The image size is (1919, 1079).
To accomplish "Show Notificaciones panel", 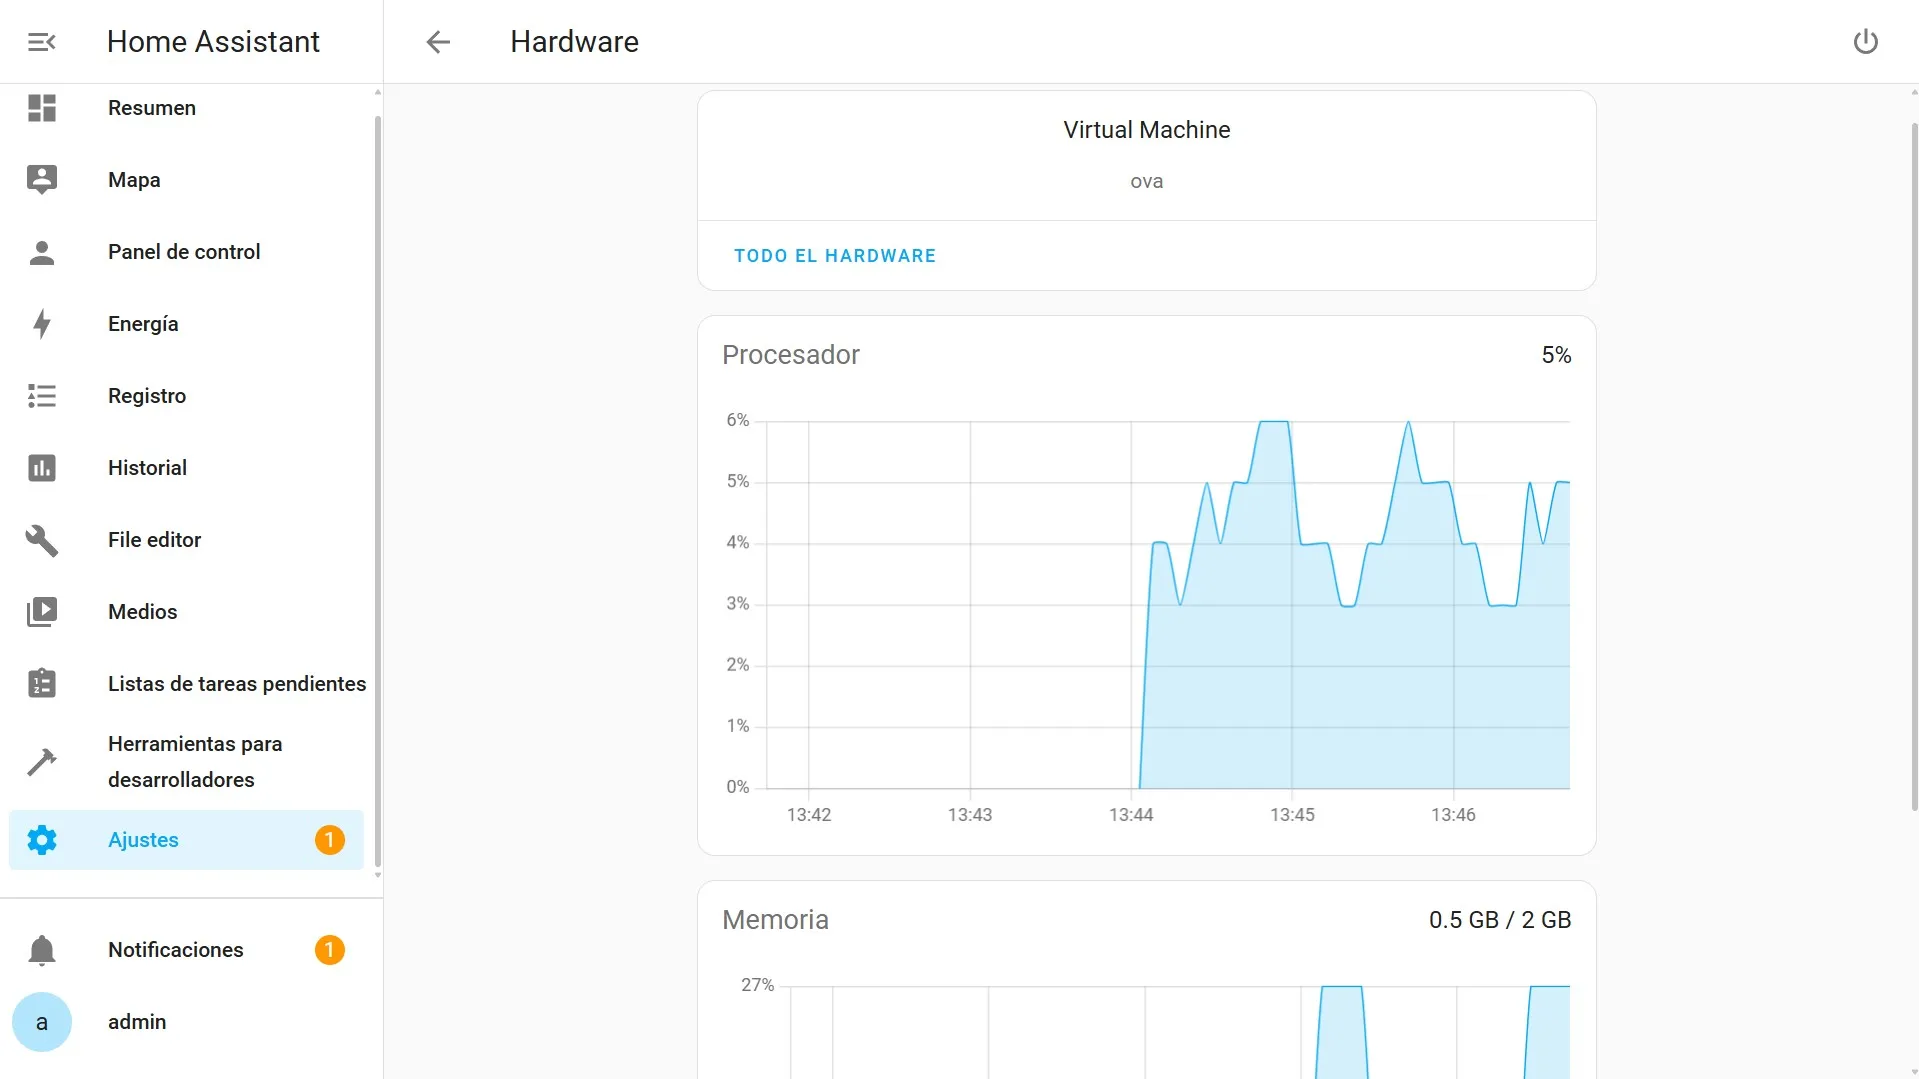I will [x=186, y=950].
